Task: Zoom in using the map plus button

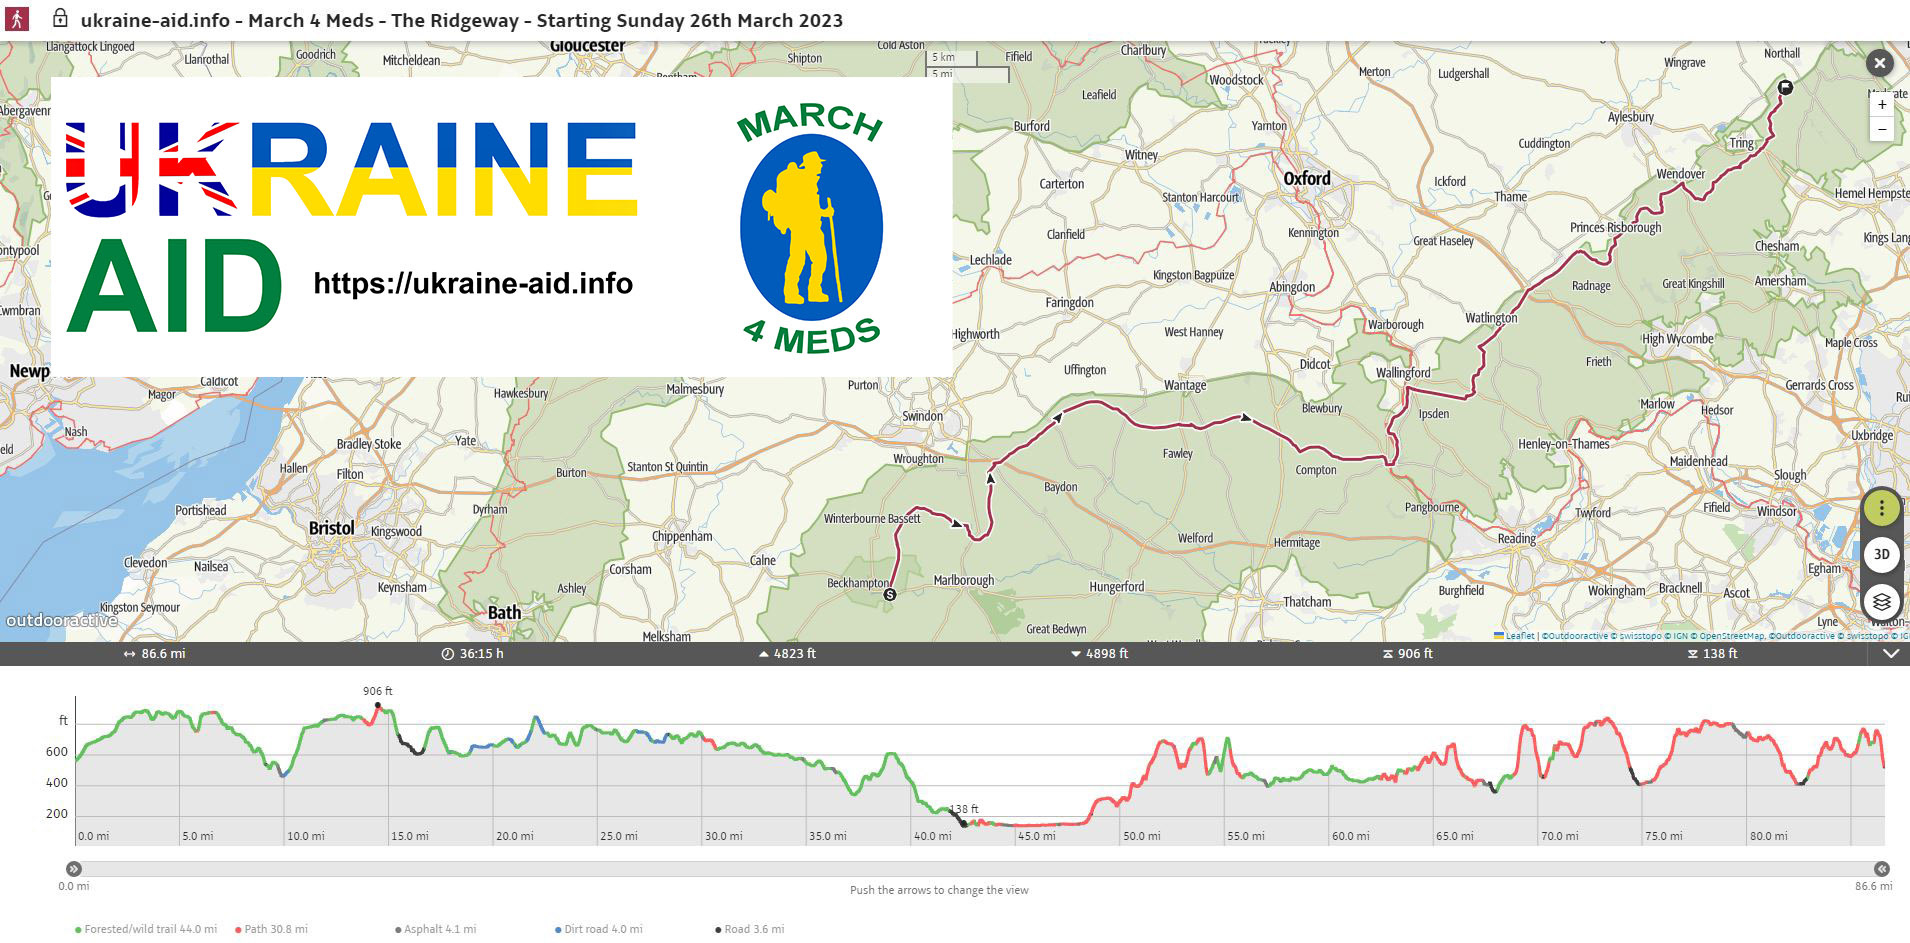Action: (1882, 104)
